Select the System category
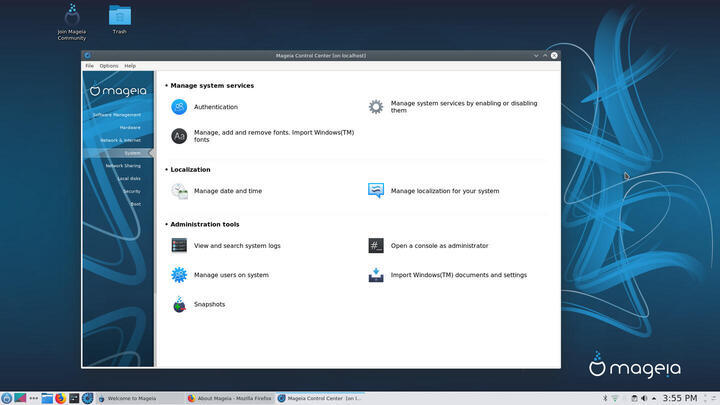Viewport: 720px width, 405px height. pyautogui.click(x=118, y=153)
